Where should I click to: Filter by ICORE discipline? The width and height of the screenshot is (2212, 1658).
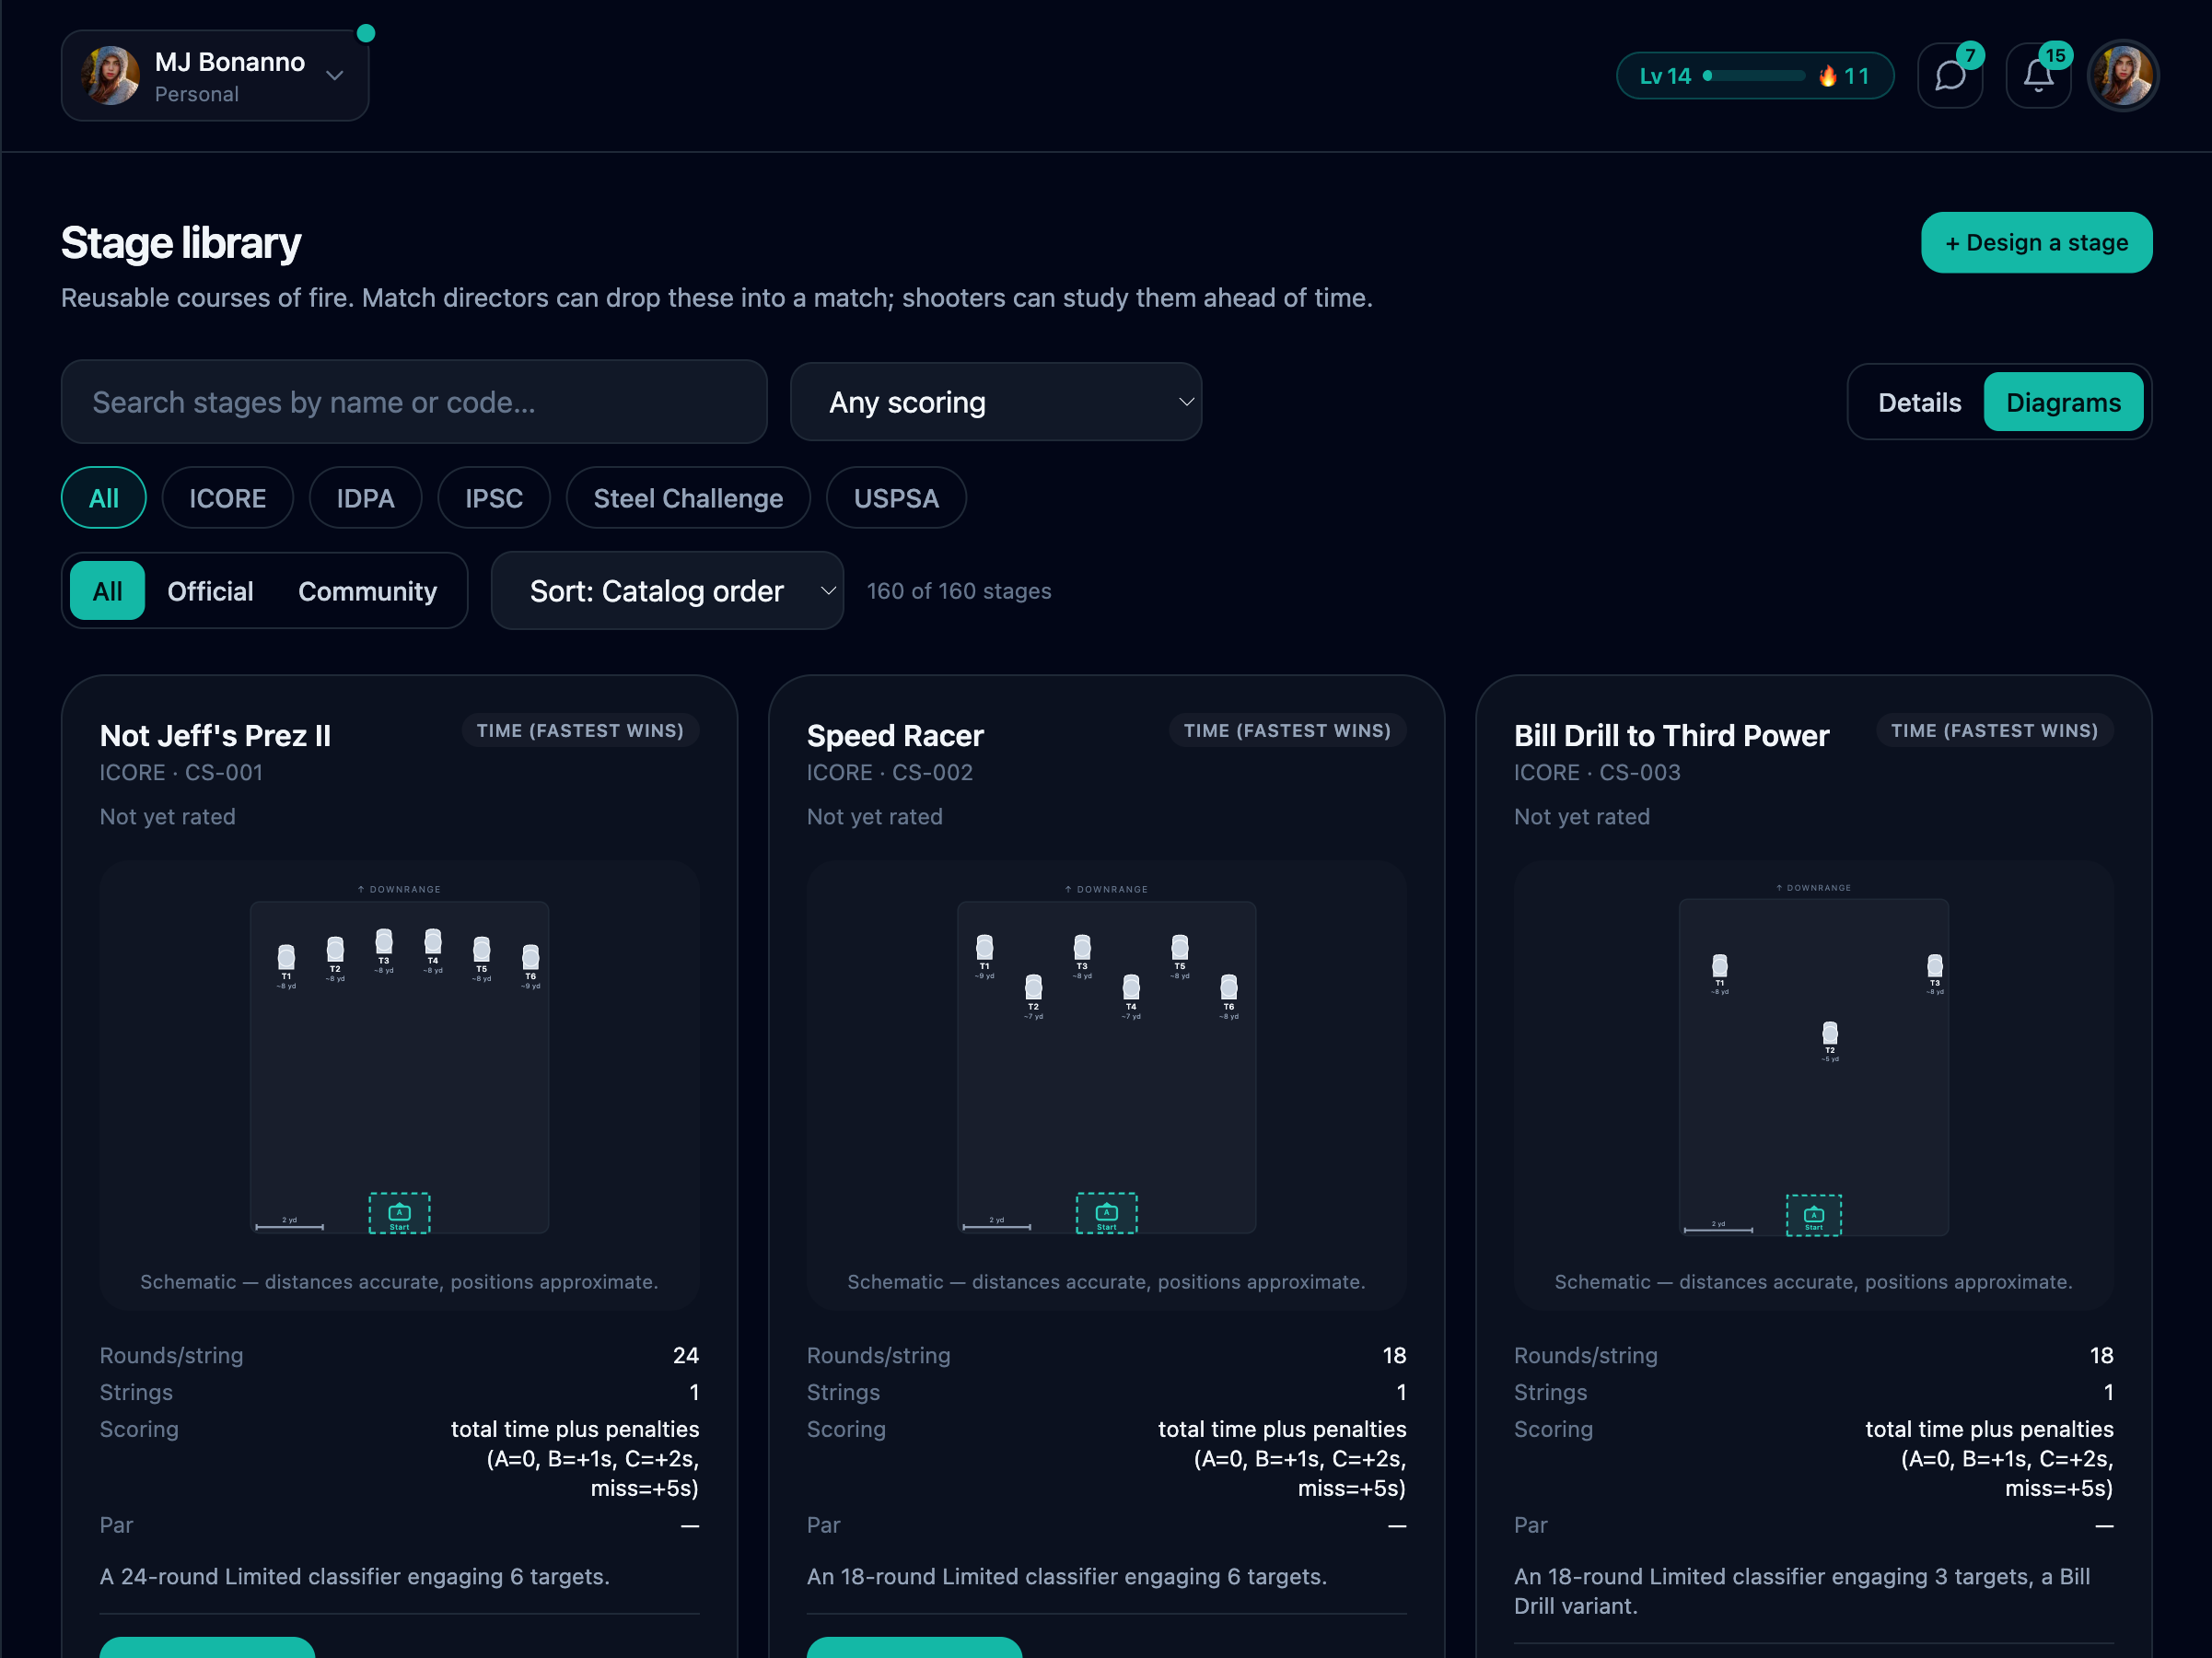(x=227, y=498)
